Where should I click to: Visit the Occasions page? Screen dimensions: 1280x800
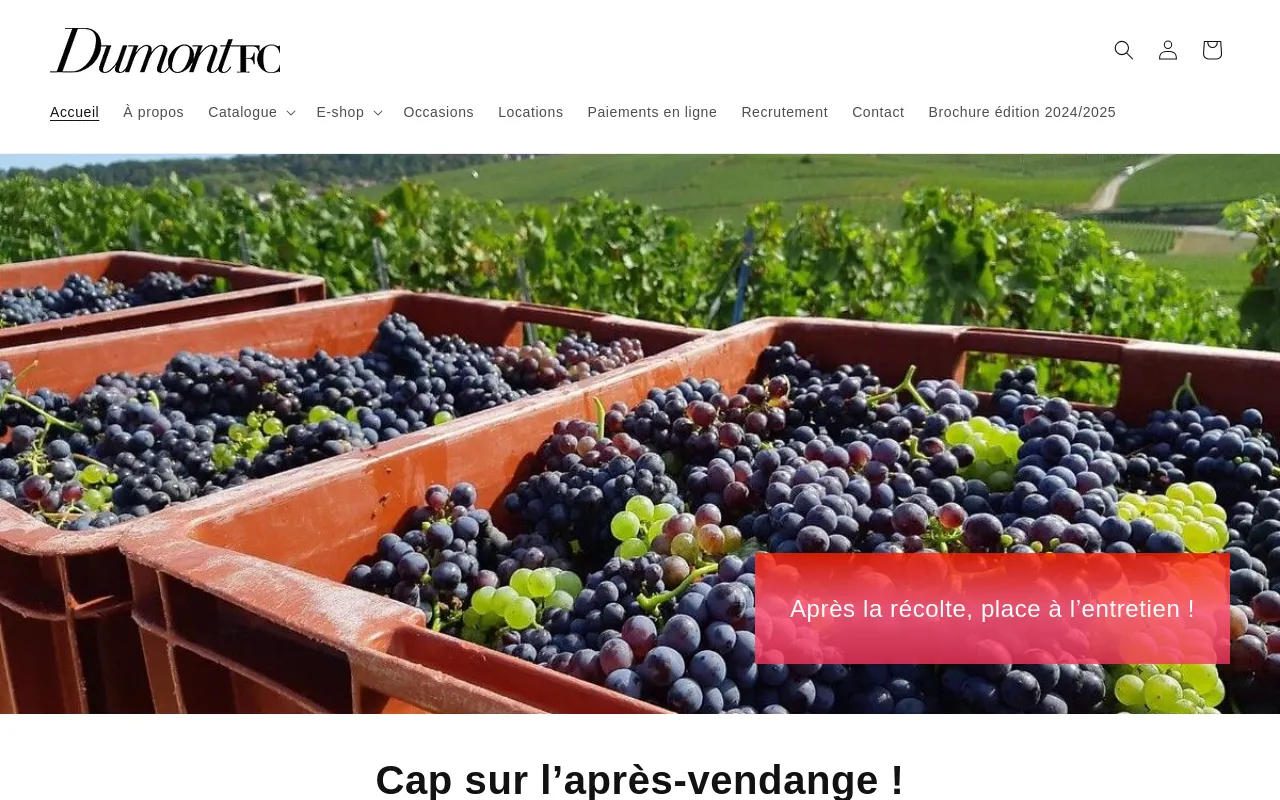[438, 112]
